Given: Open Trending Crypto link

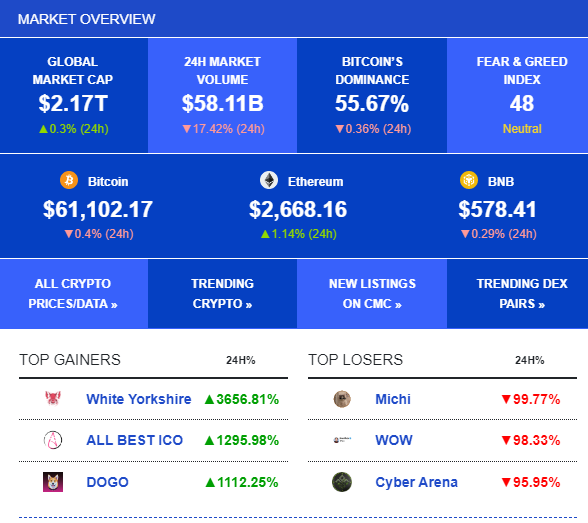Looking at the screenshot, I should tap(222, 294).
